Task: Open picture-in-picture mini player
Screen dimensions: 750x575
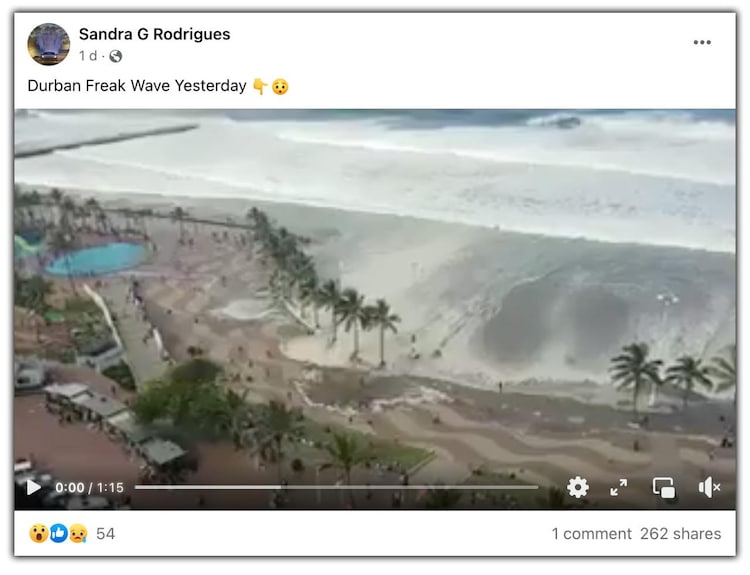Action: pyautogui.click(x=664, y=487)
